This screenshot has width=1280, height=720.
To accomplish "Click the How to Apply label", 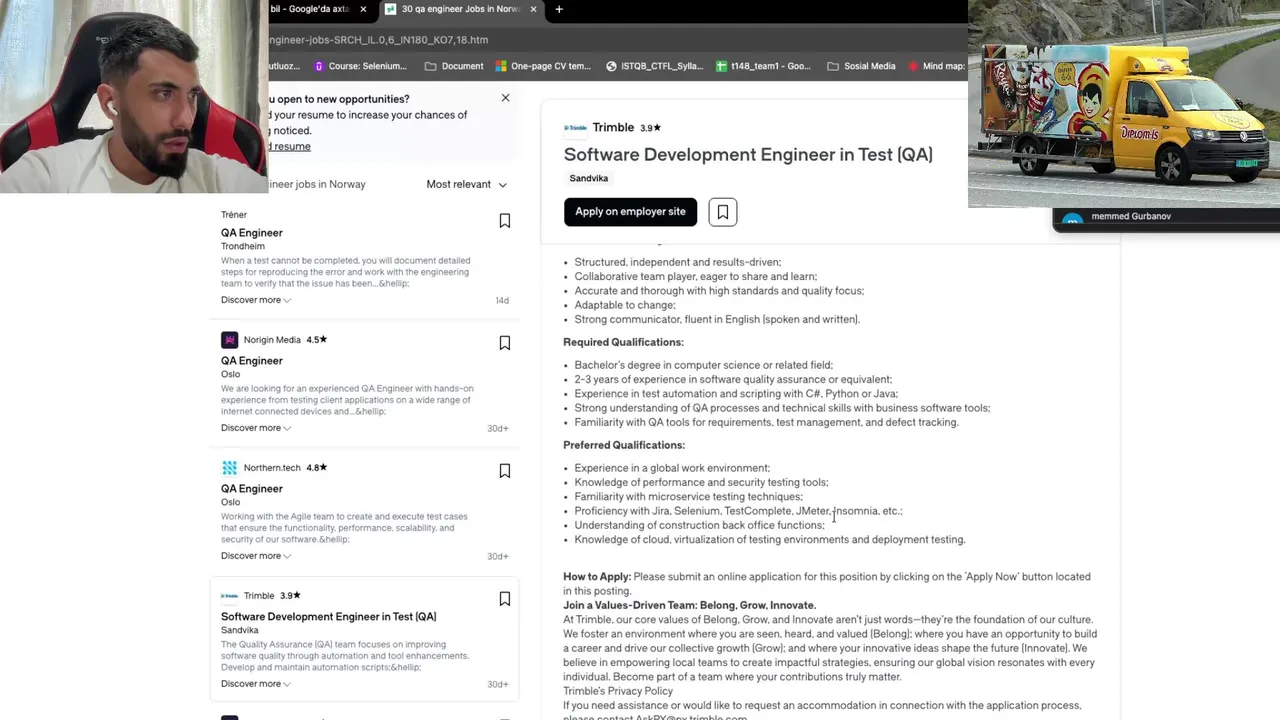I will tap(597, 577).
